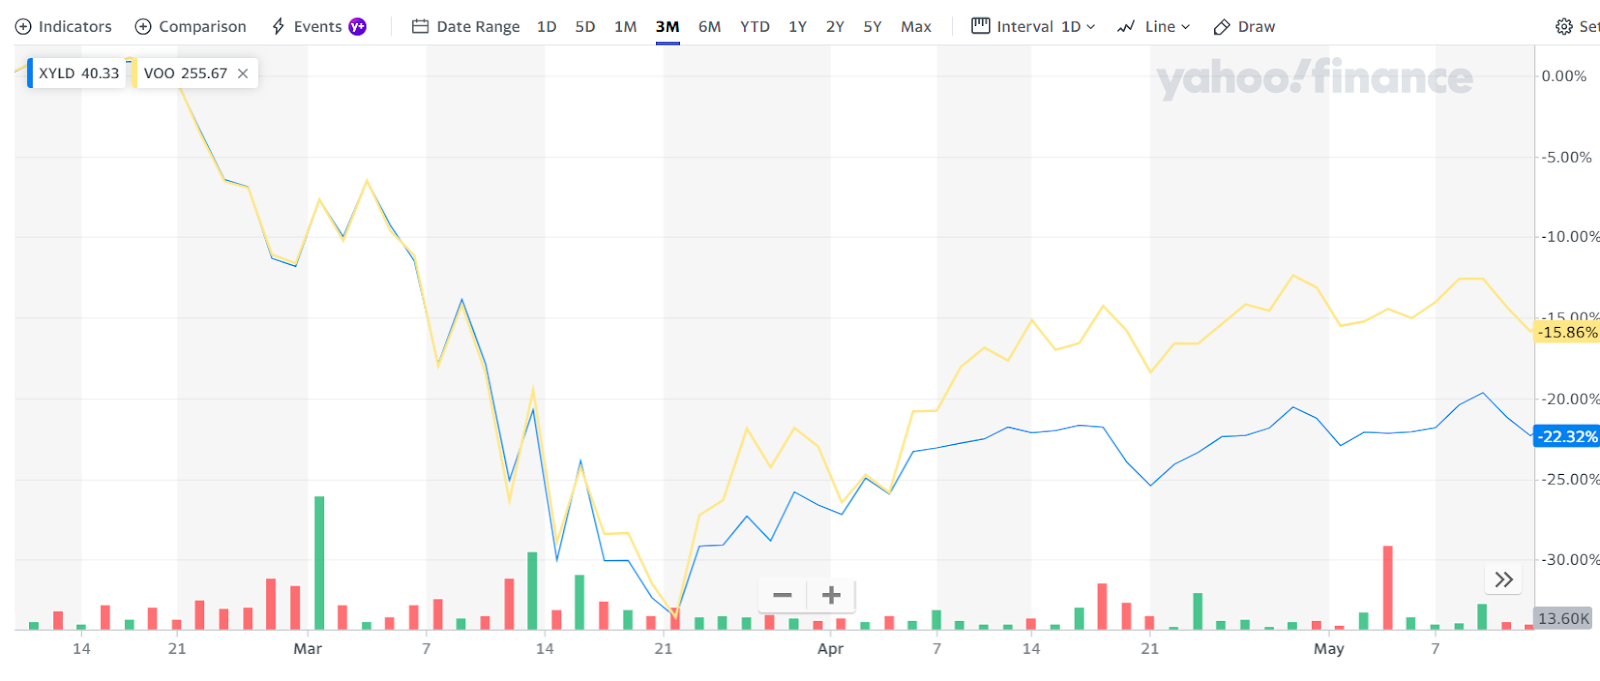
Task: Click the tall green volume bar near Mar
Action: [319, 563]
